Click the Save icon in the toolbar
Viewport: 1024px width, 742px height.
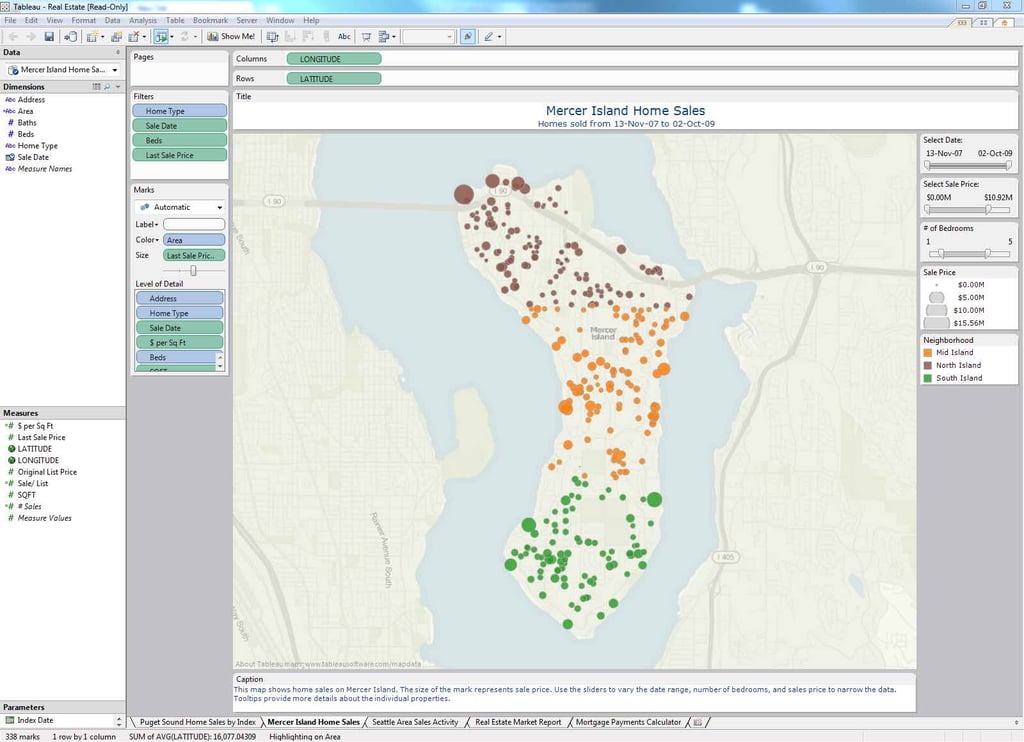(x=48, y=37)
